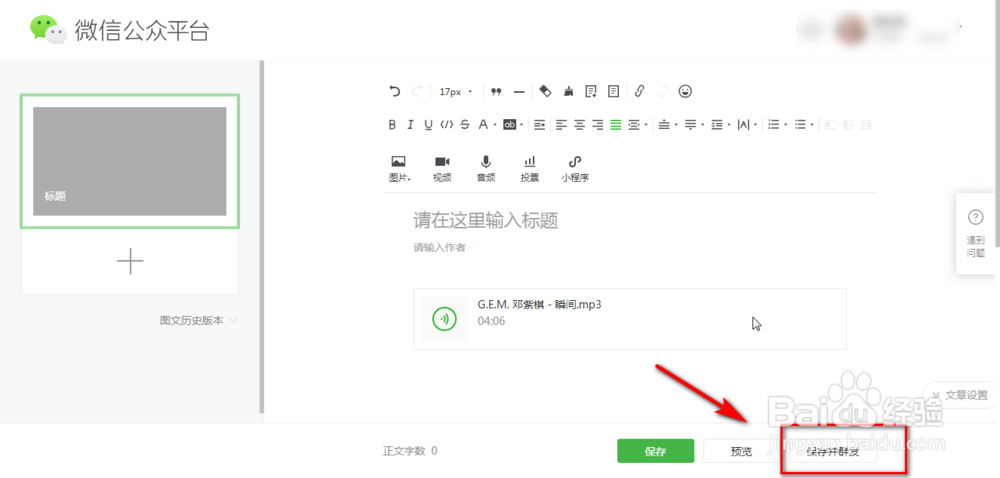Screen dimensions: 1000x478
Task: Play the G.E.M. 邓紫棋 audio clip
Action: pyautogui.click(x=444, y=319)
